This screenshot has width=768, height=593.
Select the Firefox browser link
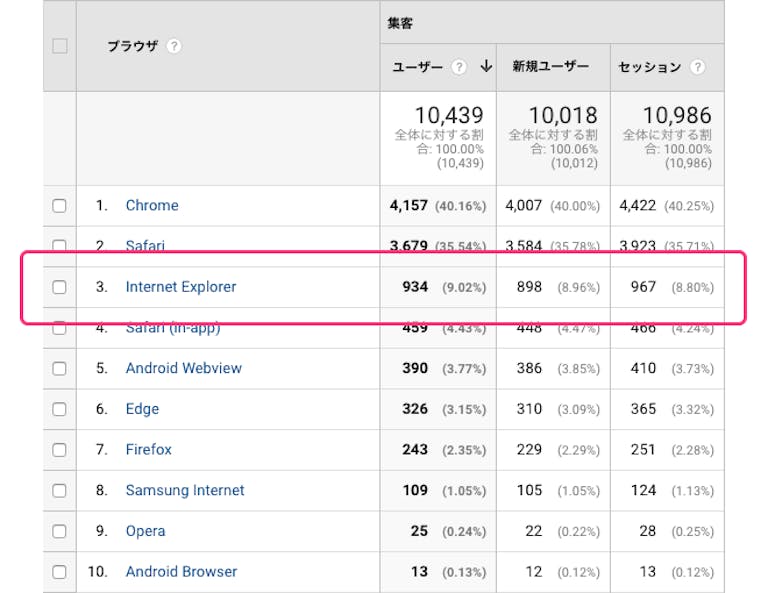click(148, 450)
